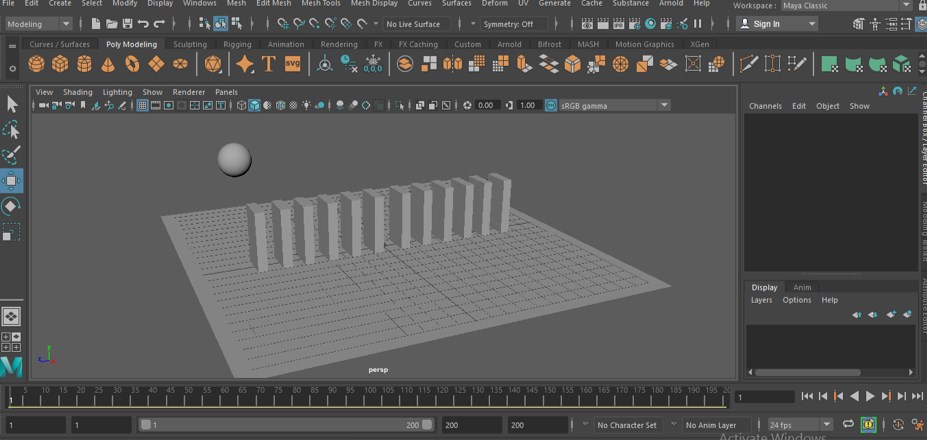Open the Mesh Tools menu
927x440 pixels.
[x=320, y=4]
